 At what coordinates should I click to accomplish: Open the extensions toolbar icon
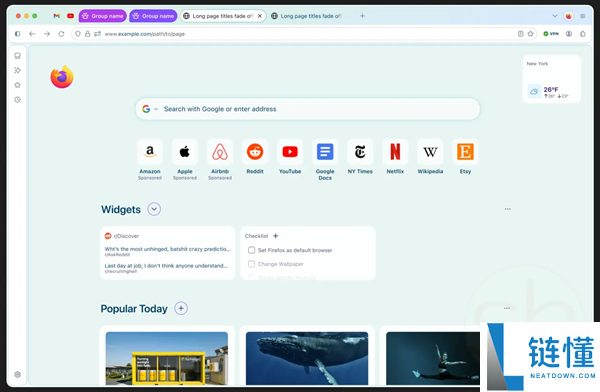pos(583,34)
